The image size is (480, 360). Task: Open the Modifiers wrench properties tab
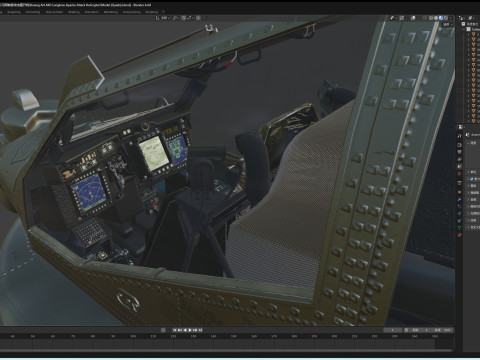(459, 199)
